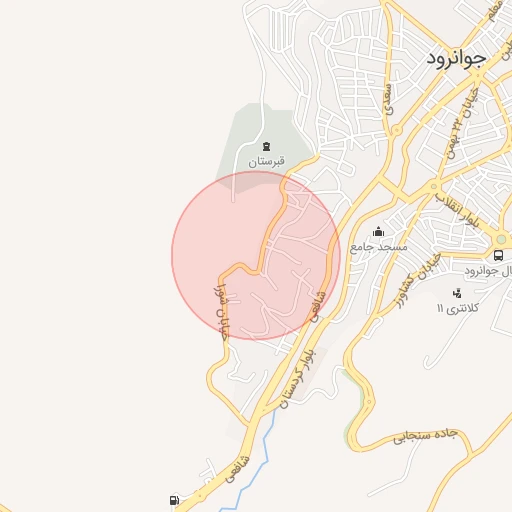Select the خیابان کشاورز street label
Image resolution: width=512 pixels, height=512 pixels.
(x=417, y=281)
